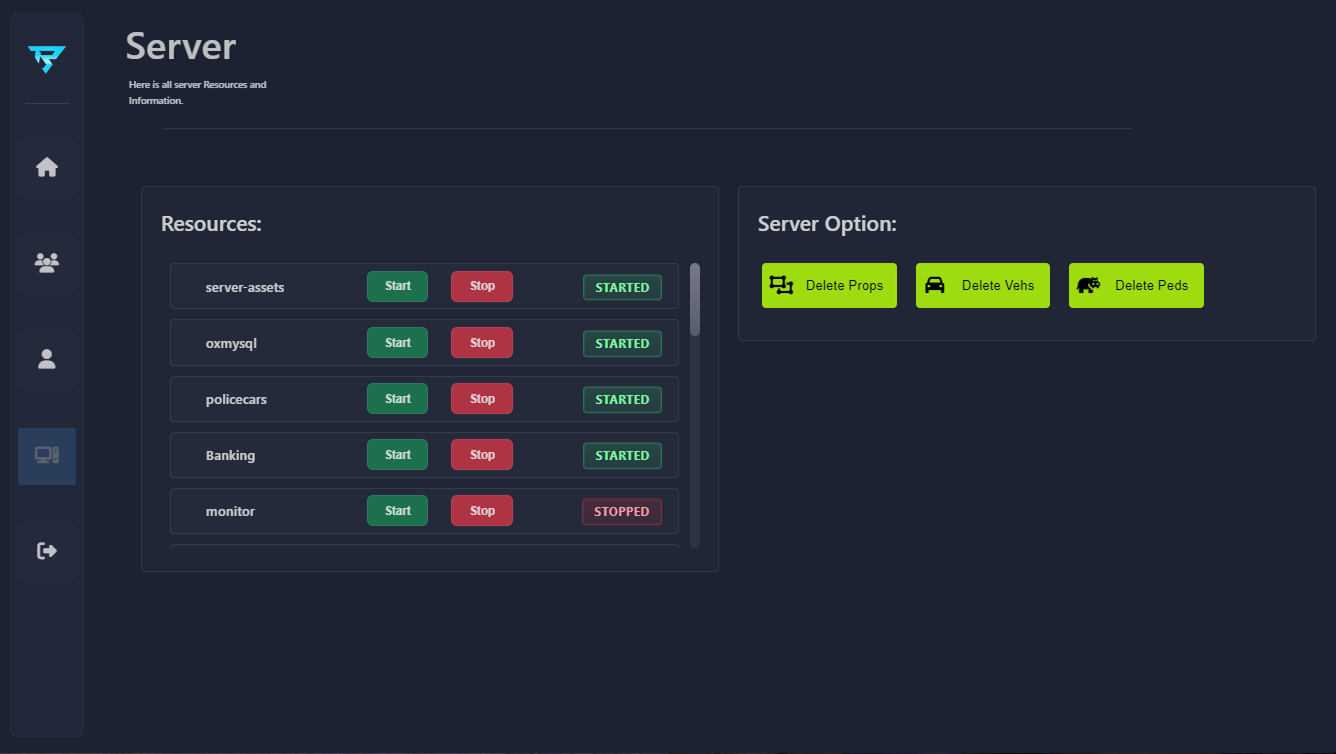
Task: Click the Delete Props button label
Action: tap(845, 285)
